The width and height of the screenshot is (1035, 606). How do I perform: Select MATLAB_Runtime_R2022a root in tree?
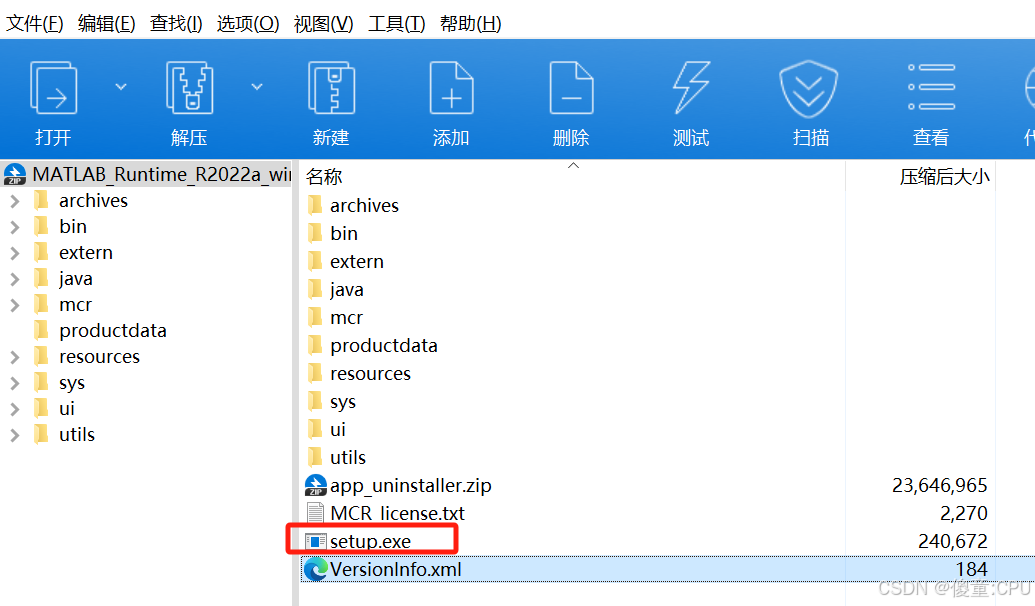click(147, 174)
